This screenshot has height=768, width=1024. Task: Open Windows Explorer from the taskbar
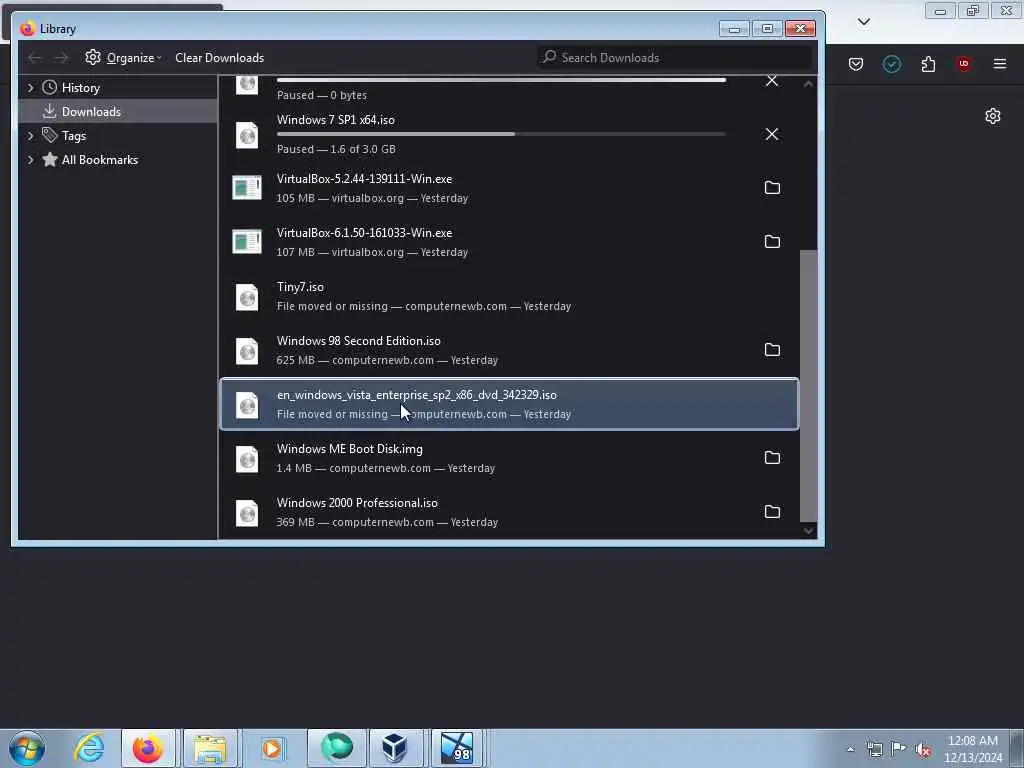[210, 748]
